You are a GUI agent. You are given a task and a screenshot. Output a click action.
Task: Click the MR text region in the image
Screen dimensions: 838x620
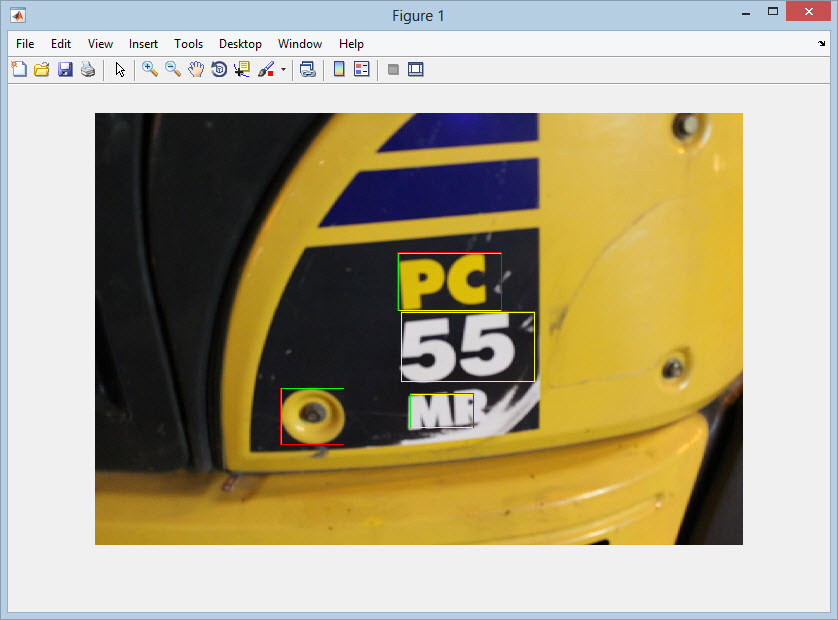[441, 410]
